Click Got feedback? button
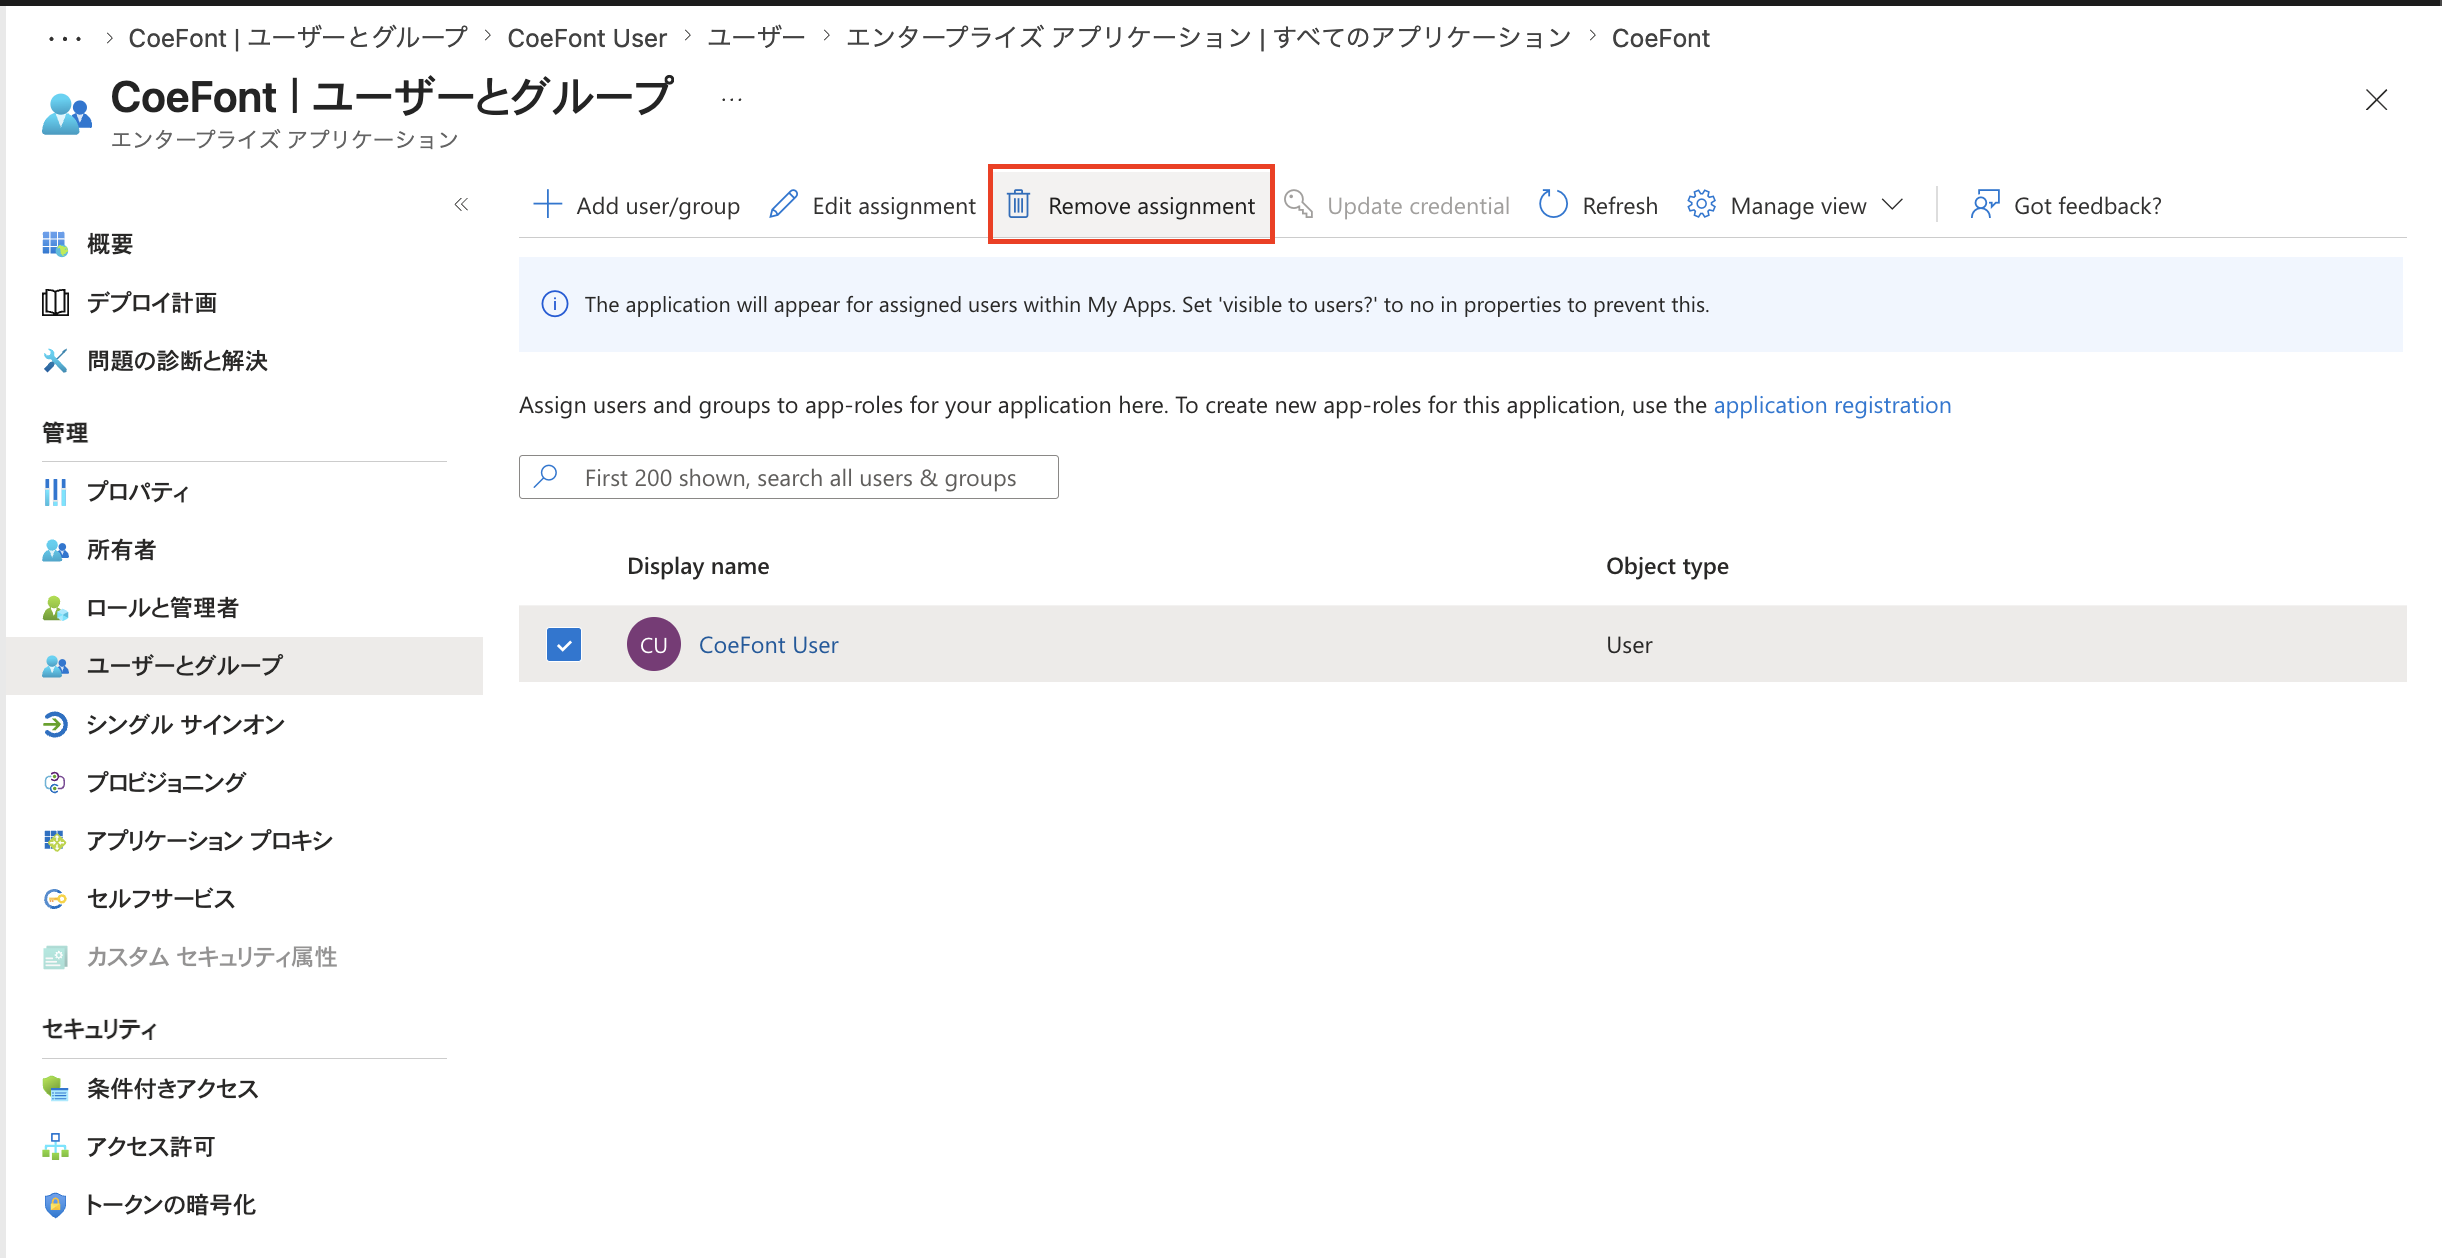2442x1258 pixels. click(x=2066, y=204)
